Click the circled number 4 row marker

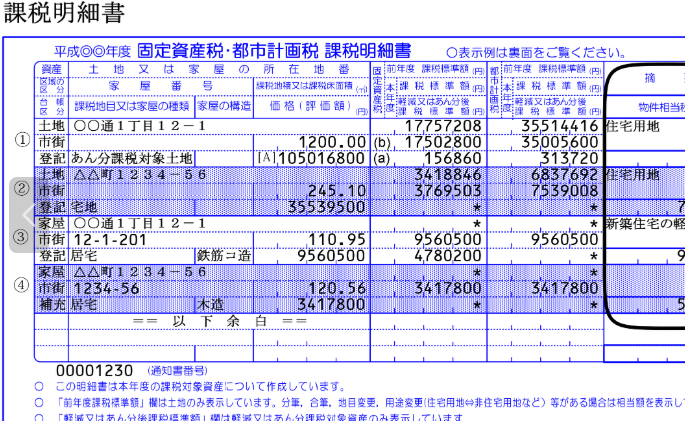(21, 286)
